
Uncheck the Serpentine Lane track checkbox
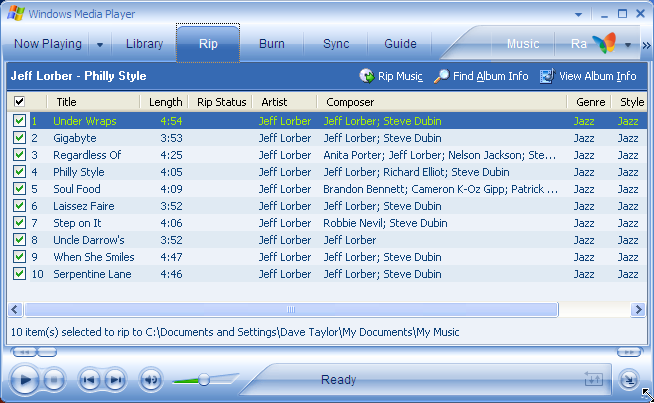click(x=19, y=274)
